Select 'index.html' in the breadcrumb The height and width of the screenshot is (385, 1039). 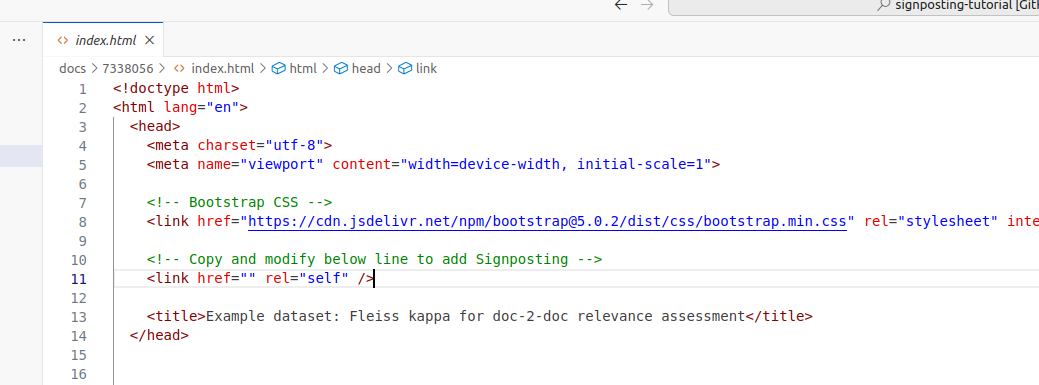coord(223,68)
